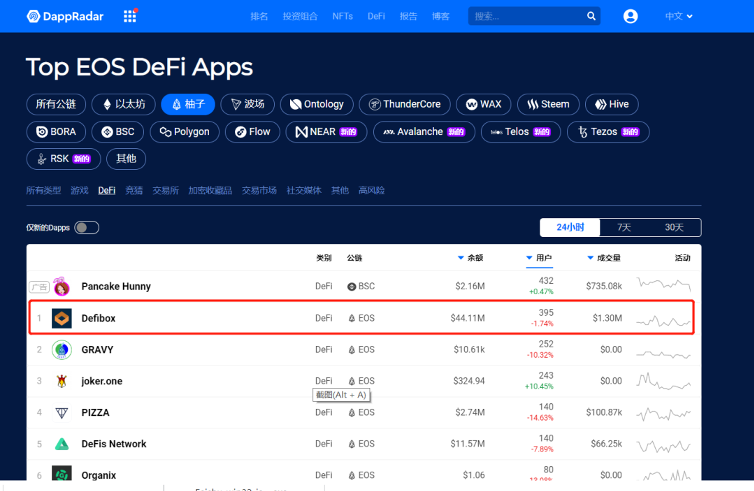Select the 波场 chain filter
Viewport: 754px width, 491px height.
(248, 104)
